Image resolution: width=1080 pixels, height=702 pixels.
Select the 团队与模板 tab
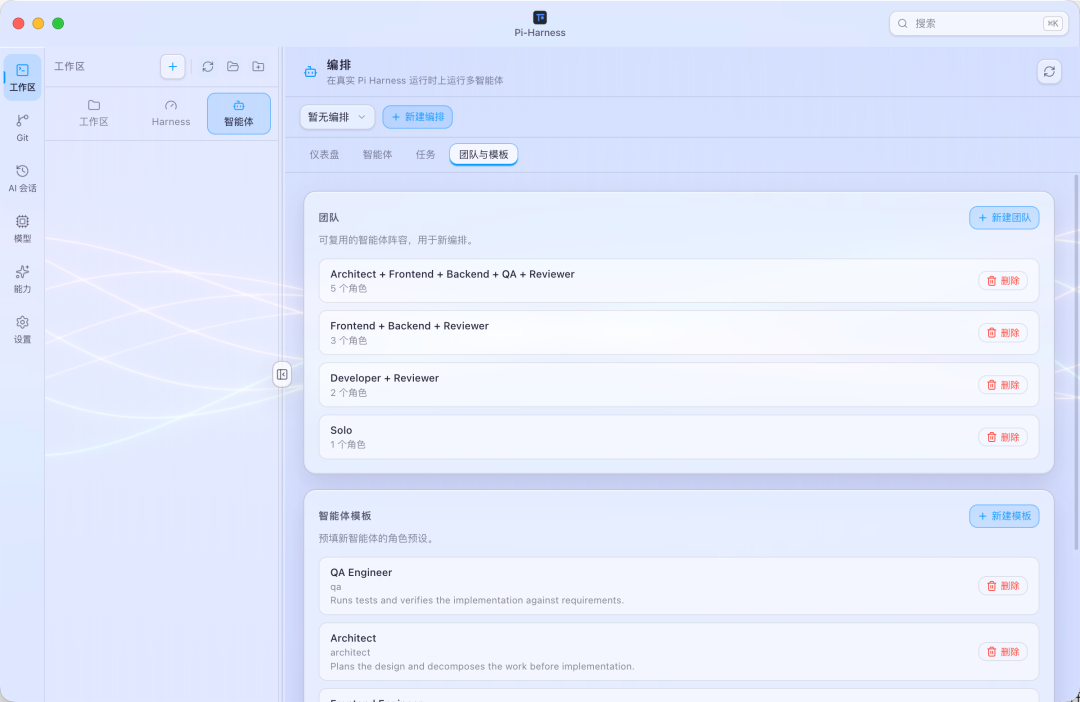tap(484, 154)
